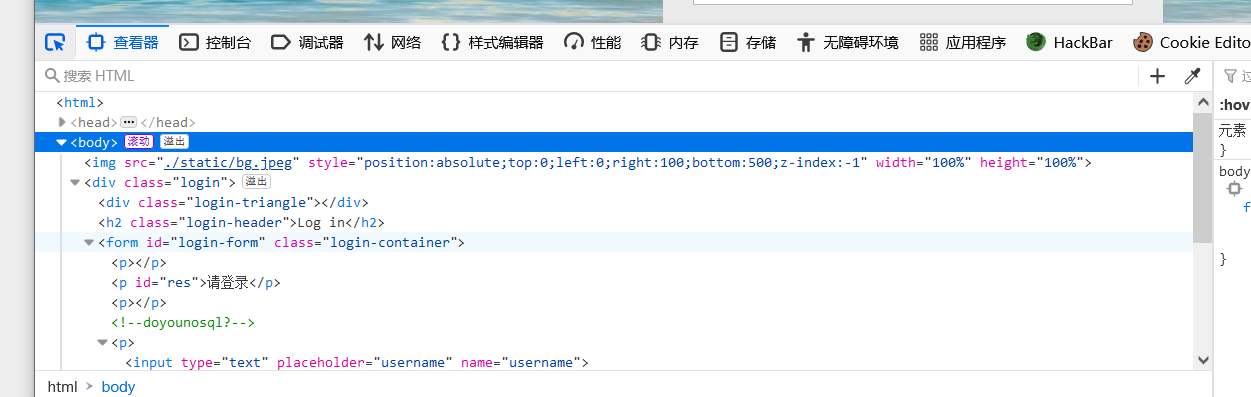
Task: Open the 控制台 console tab
Action: 215,42
